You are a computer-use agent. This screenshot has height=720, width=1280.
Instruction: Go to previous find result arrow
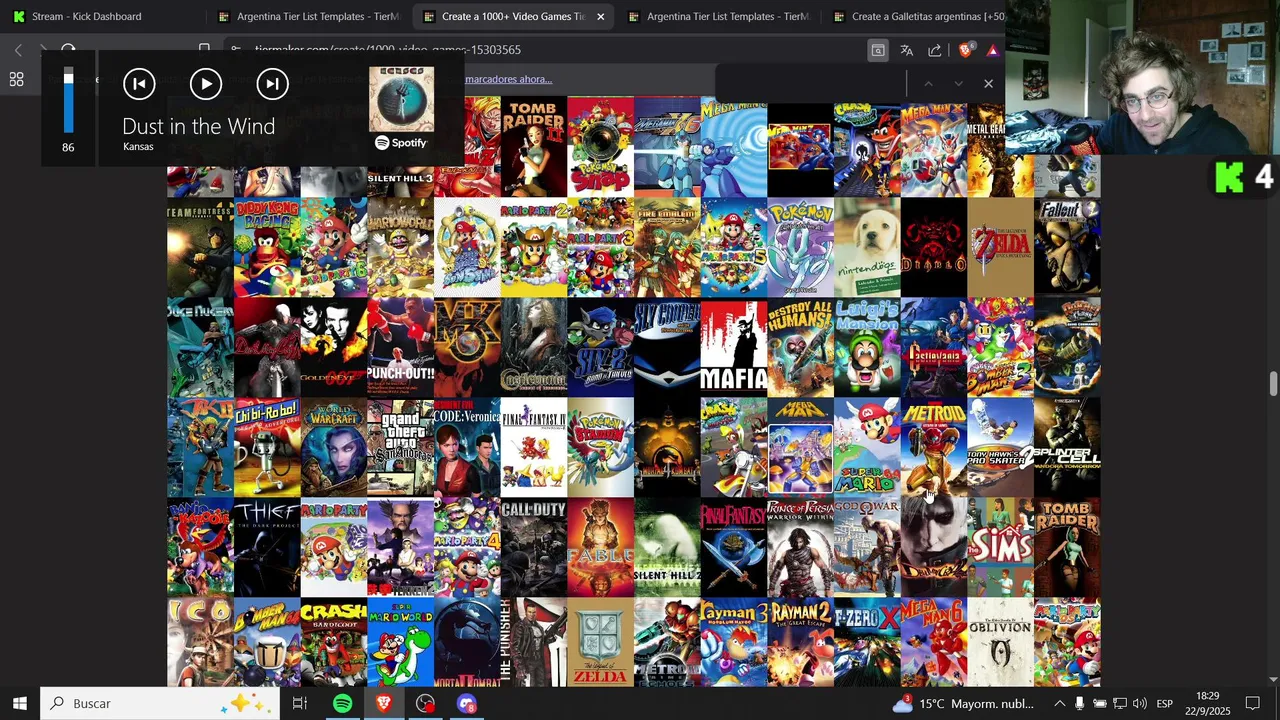point(928,84)
